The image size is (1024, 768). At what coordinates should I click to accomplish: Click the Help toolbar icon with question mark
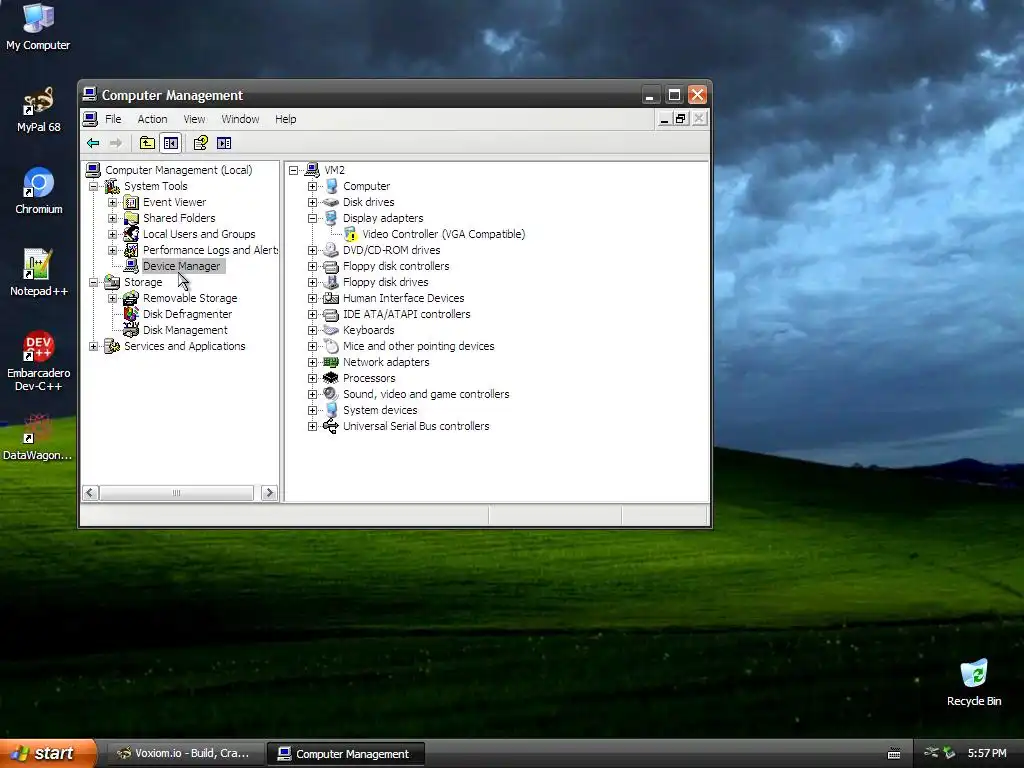200,143
